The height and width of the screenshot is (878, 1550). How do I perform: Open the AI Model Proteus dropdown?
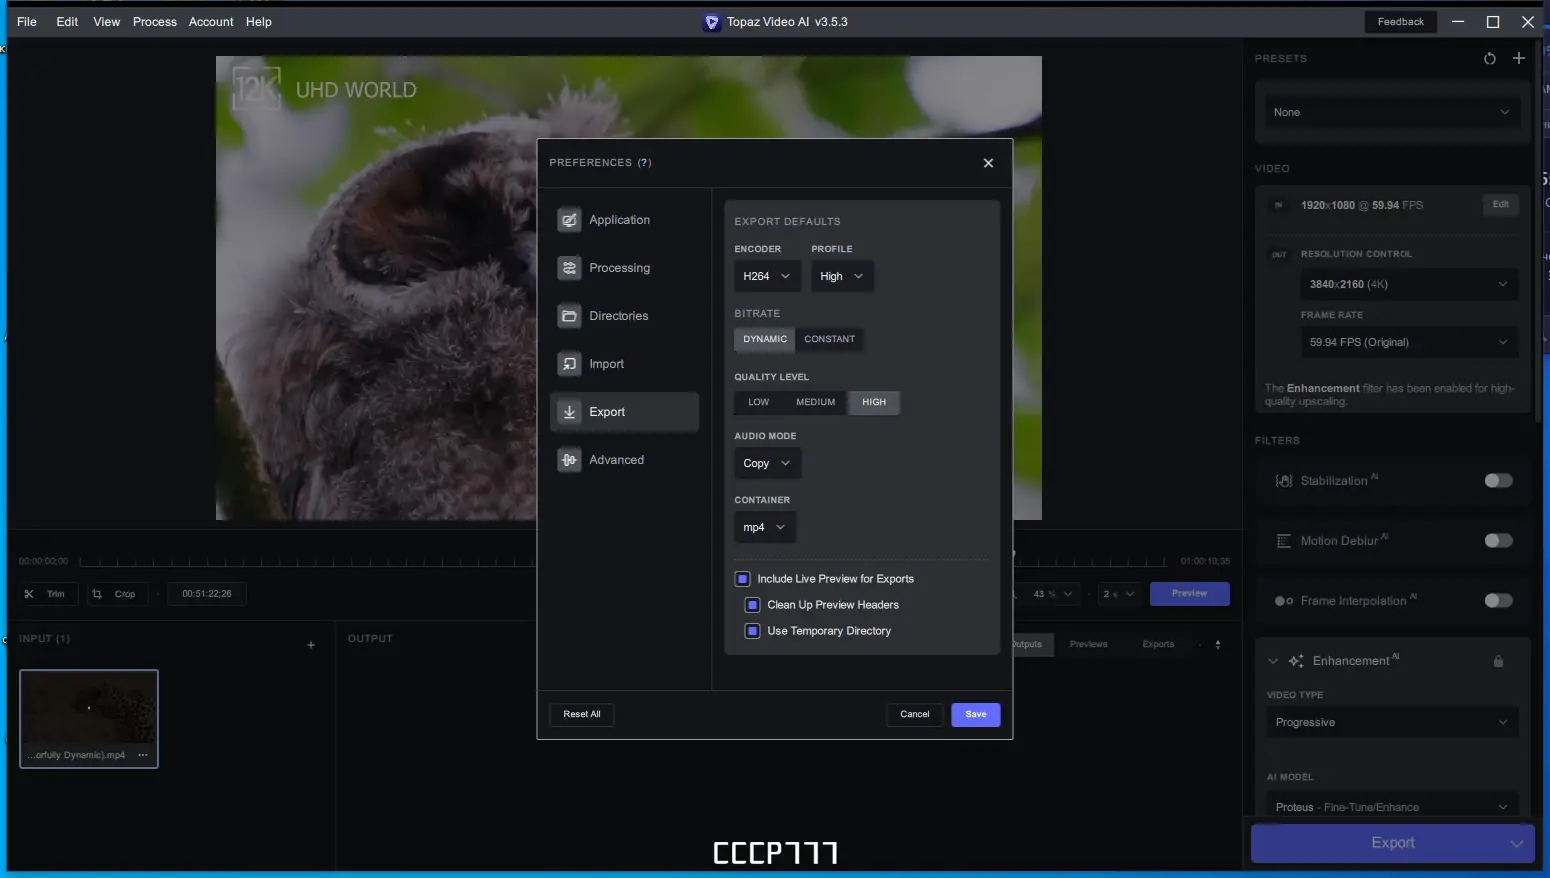[1392, 806]
